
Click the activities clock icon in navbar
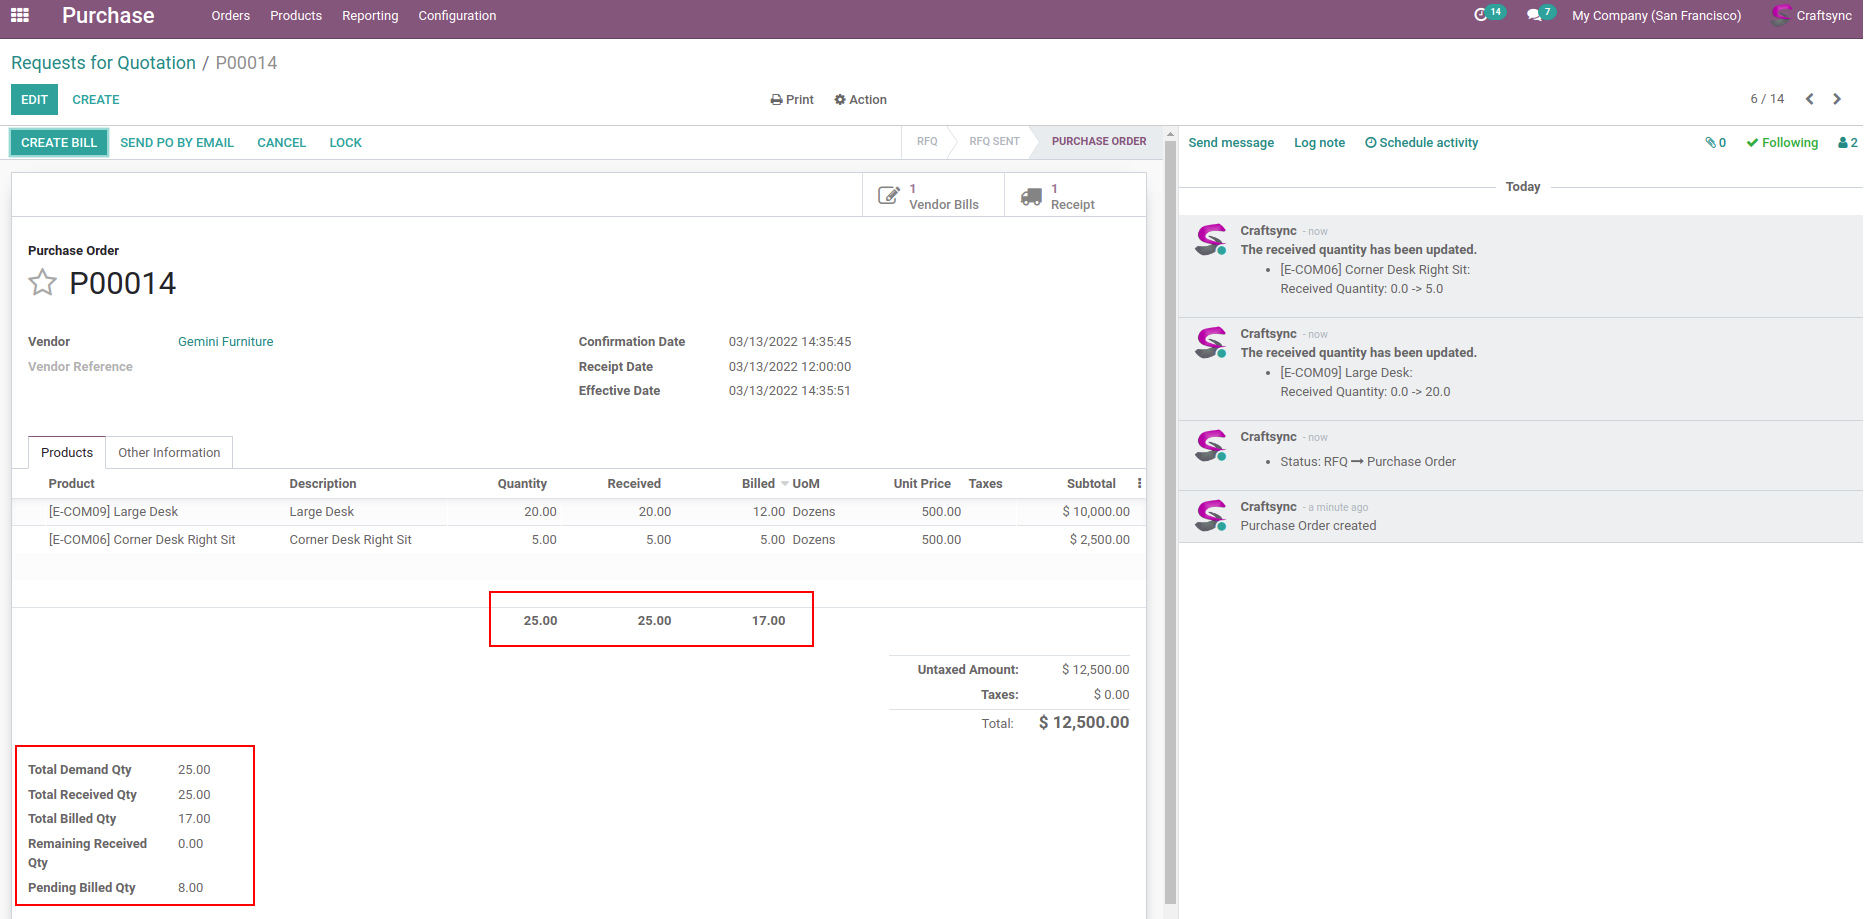pos(1481,15)
